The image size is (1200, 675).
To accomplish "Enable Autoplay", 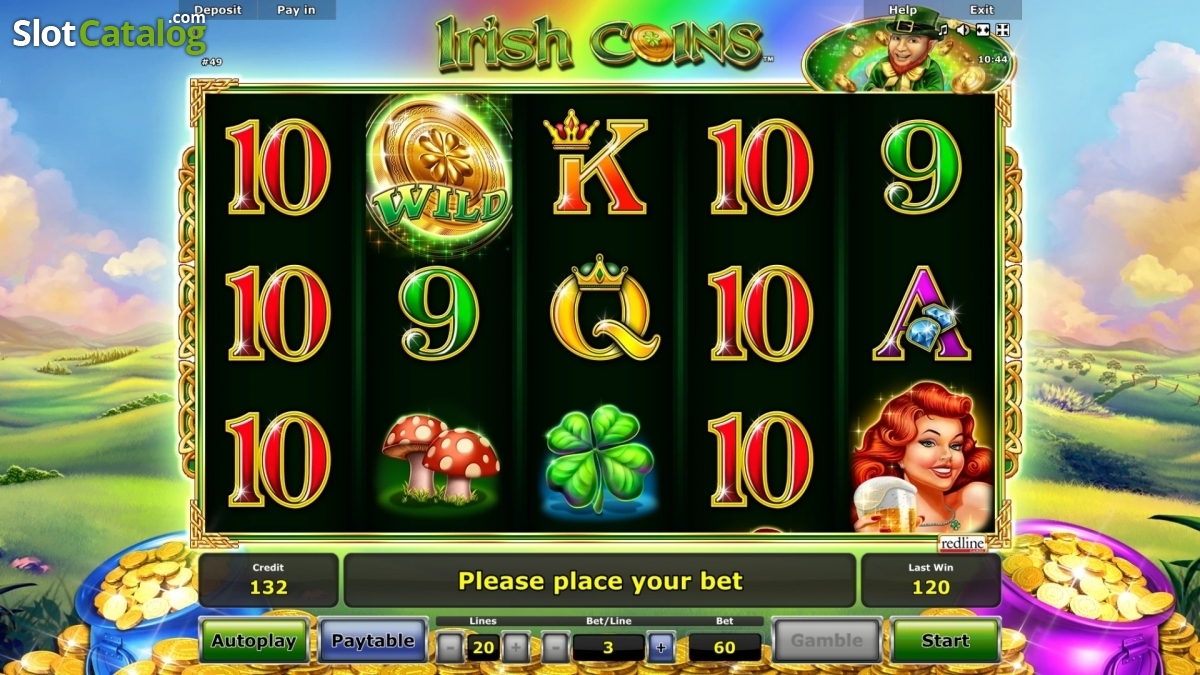I will pyautogui.click(x=254, y=641).
